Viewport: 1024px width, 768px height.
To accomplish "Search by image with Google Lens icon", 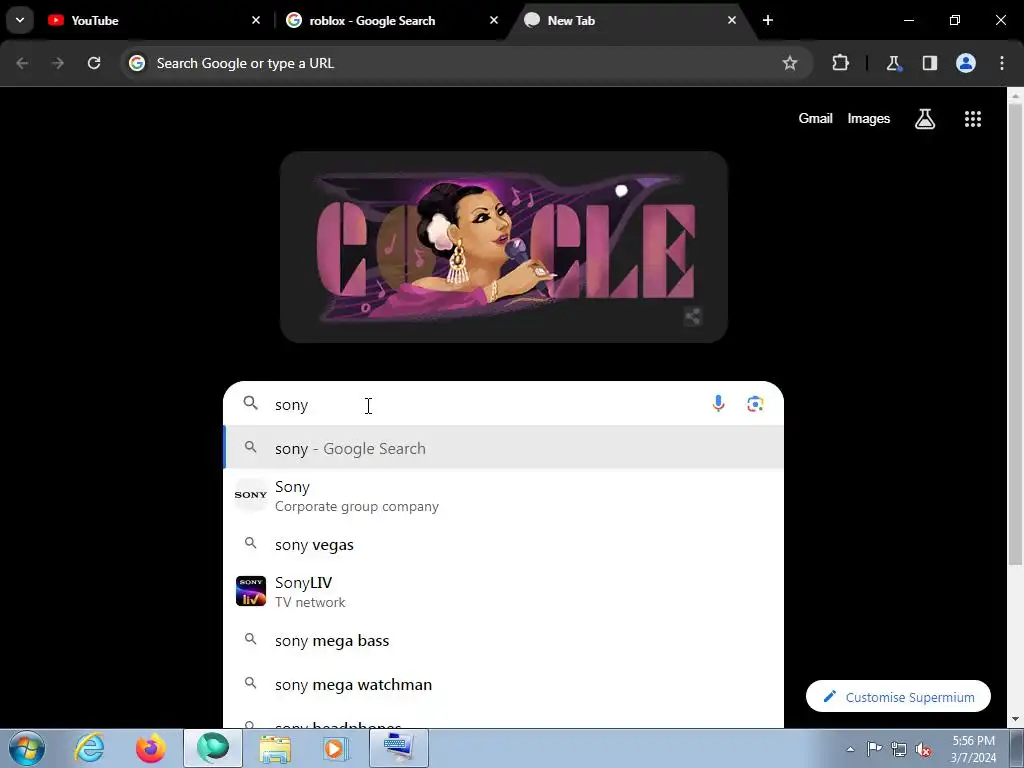I will (755, 404).
